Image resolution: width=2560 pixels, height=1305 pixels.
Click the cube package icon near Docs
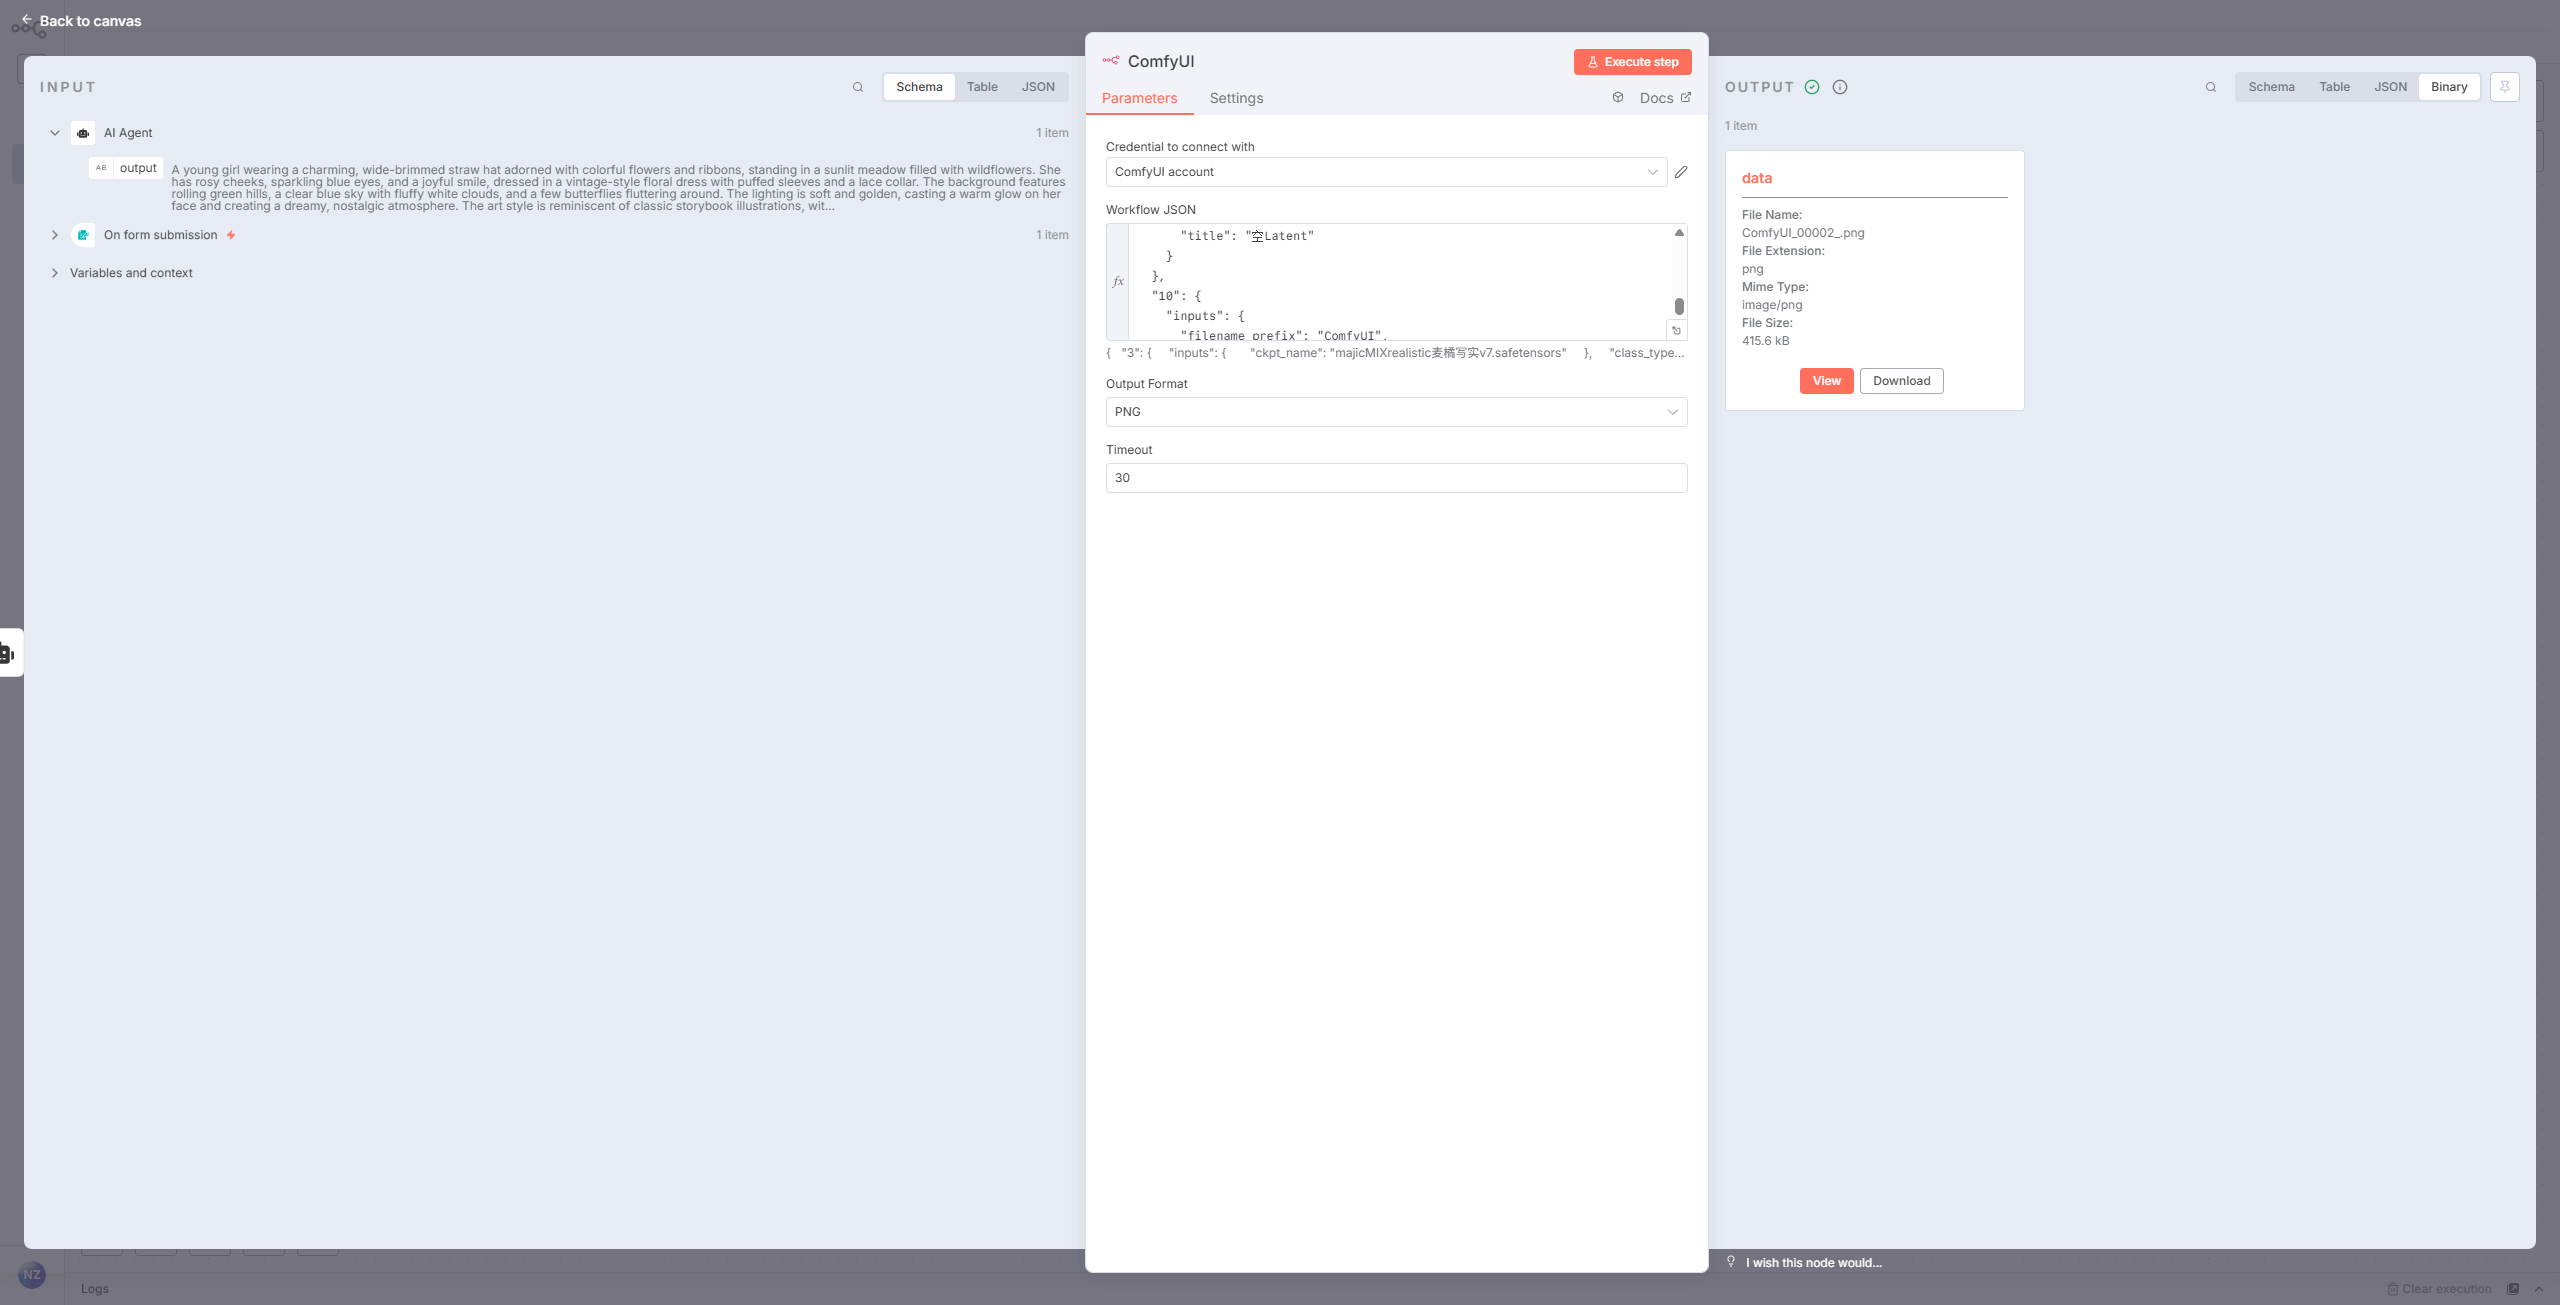[x=1618, y=97]
